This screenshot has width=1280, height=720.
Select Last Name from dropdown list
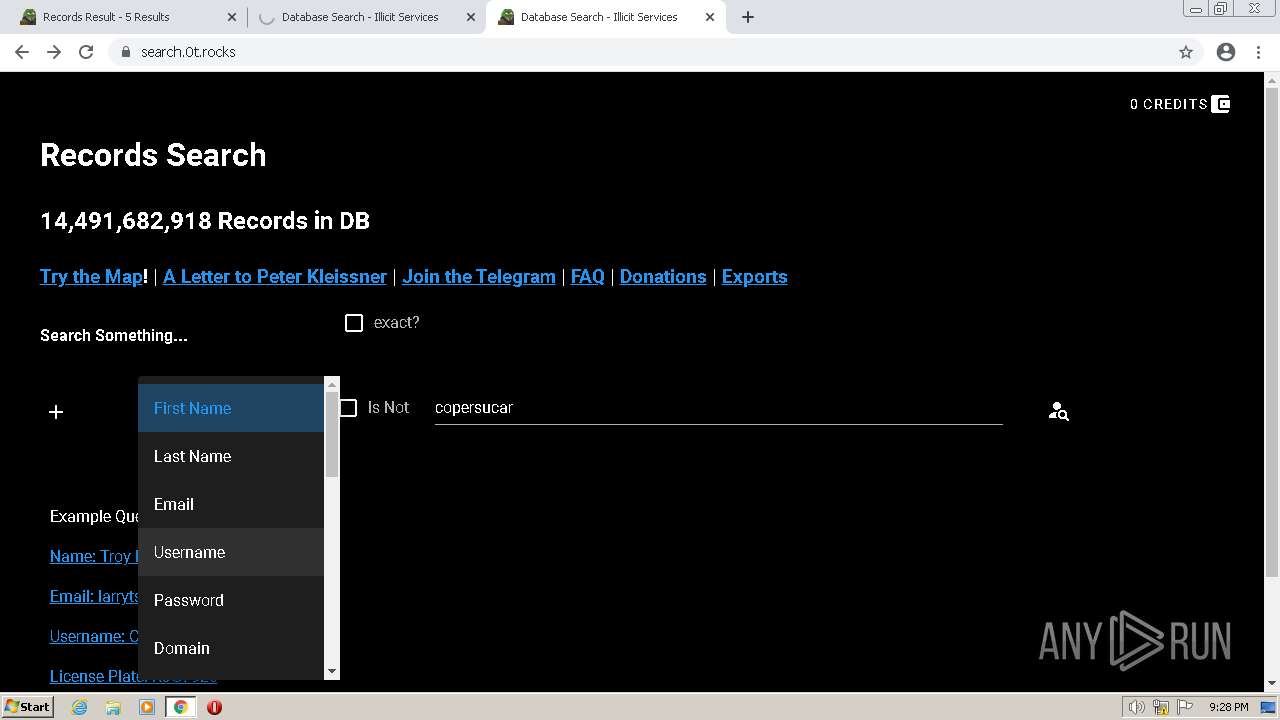click(231, 456)
